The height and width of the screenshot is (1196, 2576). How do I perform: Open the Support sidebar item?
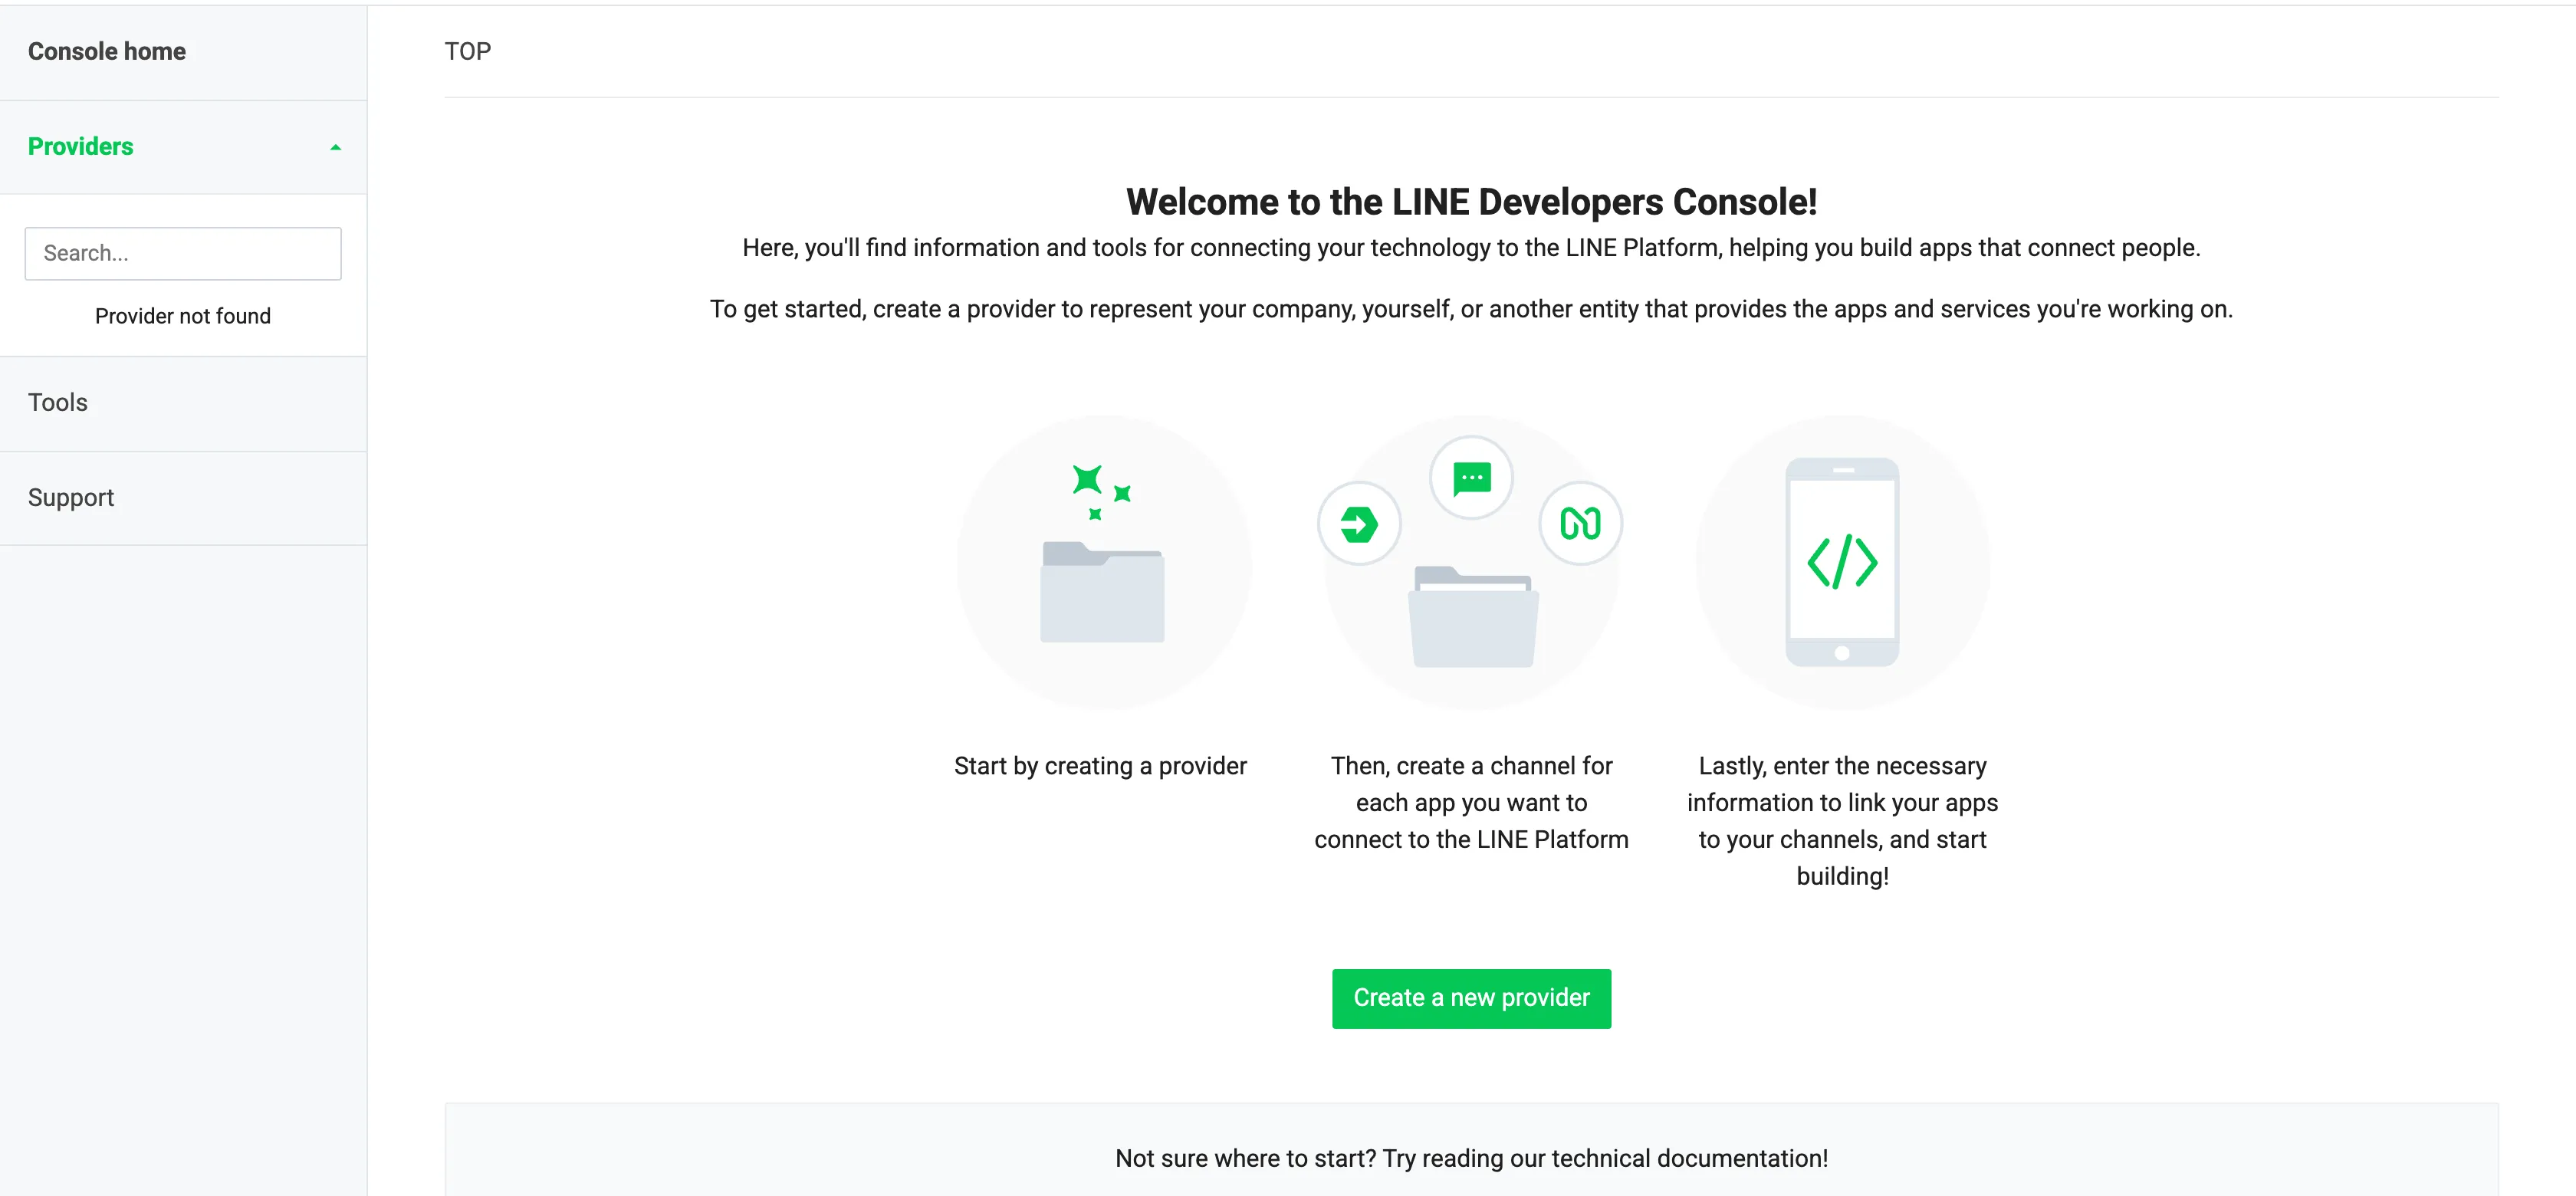pyautogui.click(x=71, y=497)
